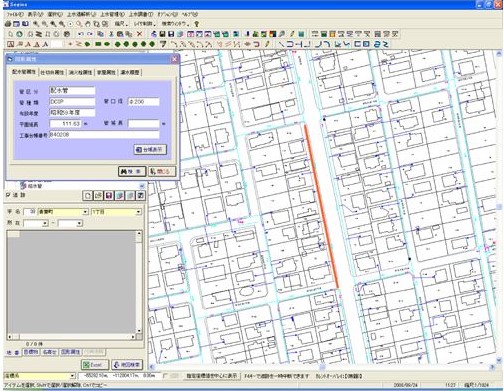Click the new blank page icon in side panel

coord(87,196)
